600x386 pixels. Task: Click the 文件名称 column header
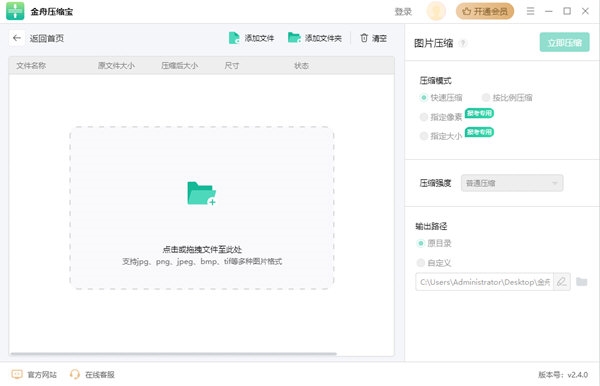tap(31, 65)
